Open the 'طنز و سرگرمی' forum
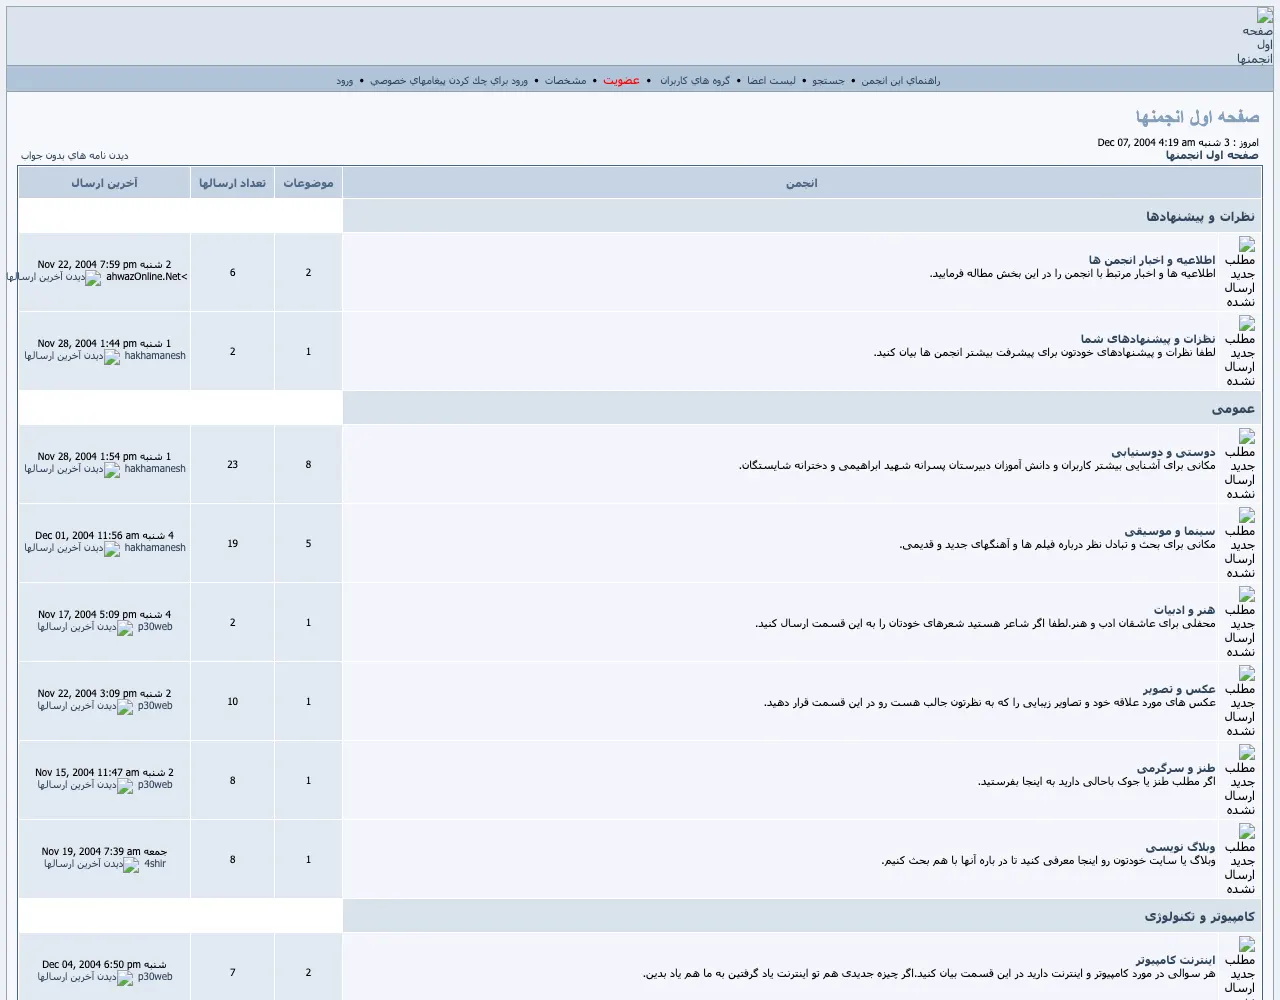Image resolution: width=1280 pixels, height=1000 pixels. click(x=1176, y=768)
